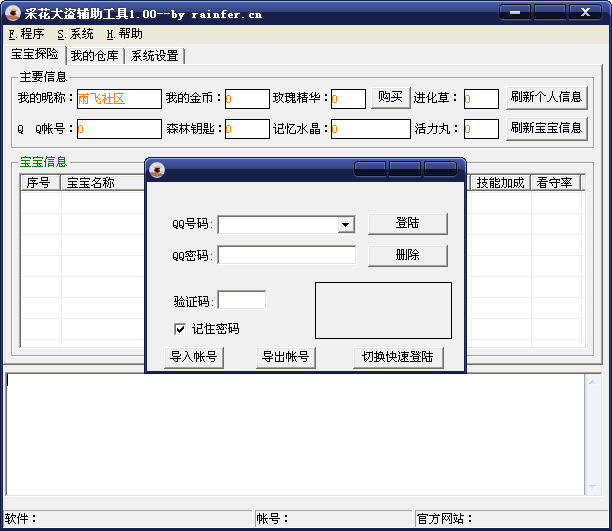This screenshot has height=531, width=612.
Task: Switch to the 我的仓库 tab
Action: (95, 56)
